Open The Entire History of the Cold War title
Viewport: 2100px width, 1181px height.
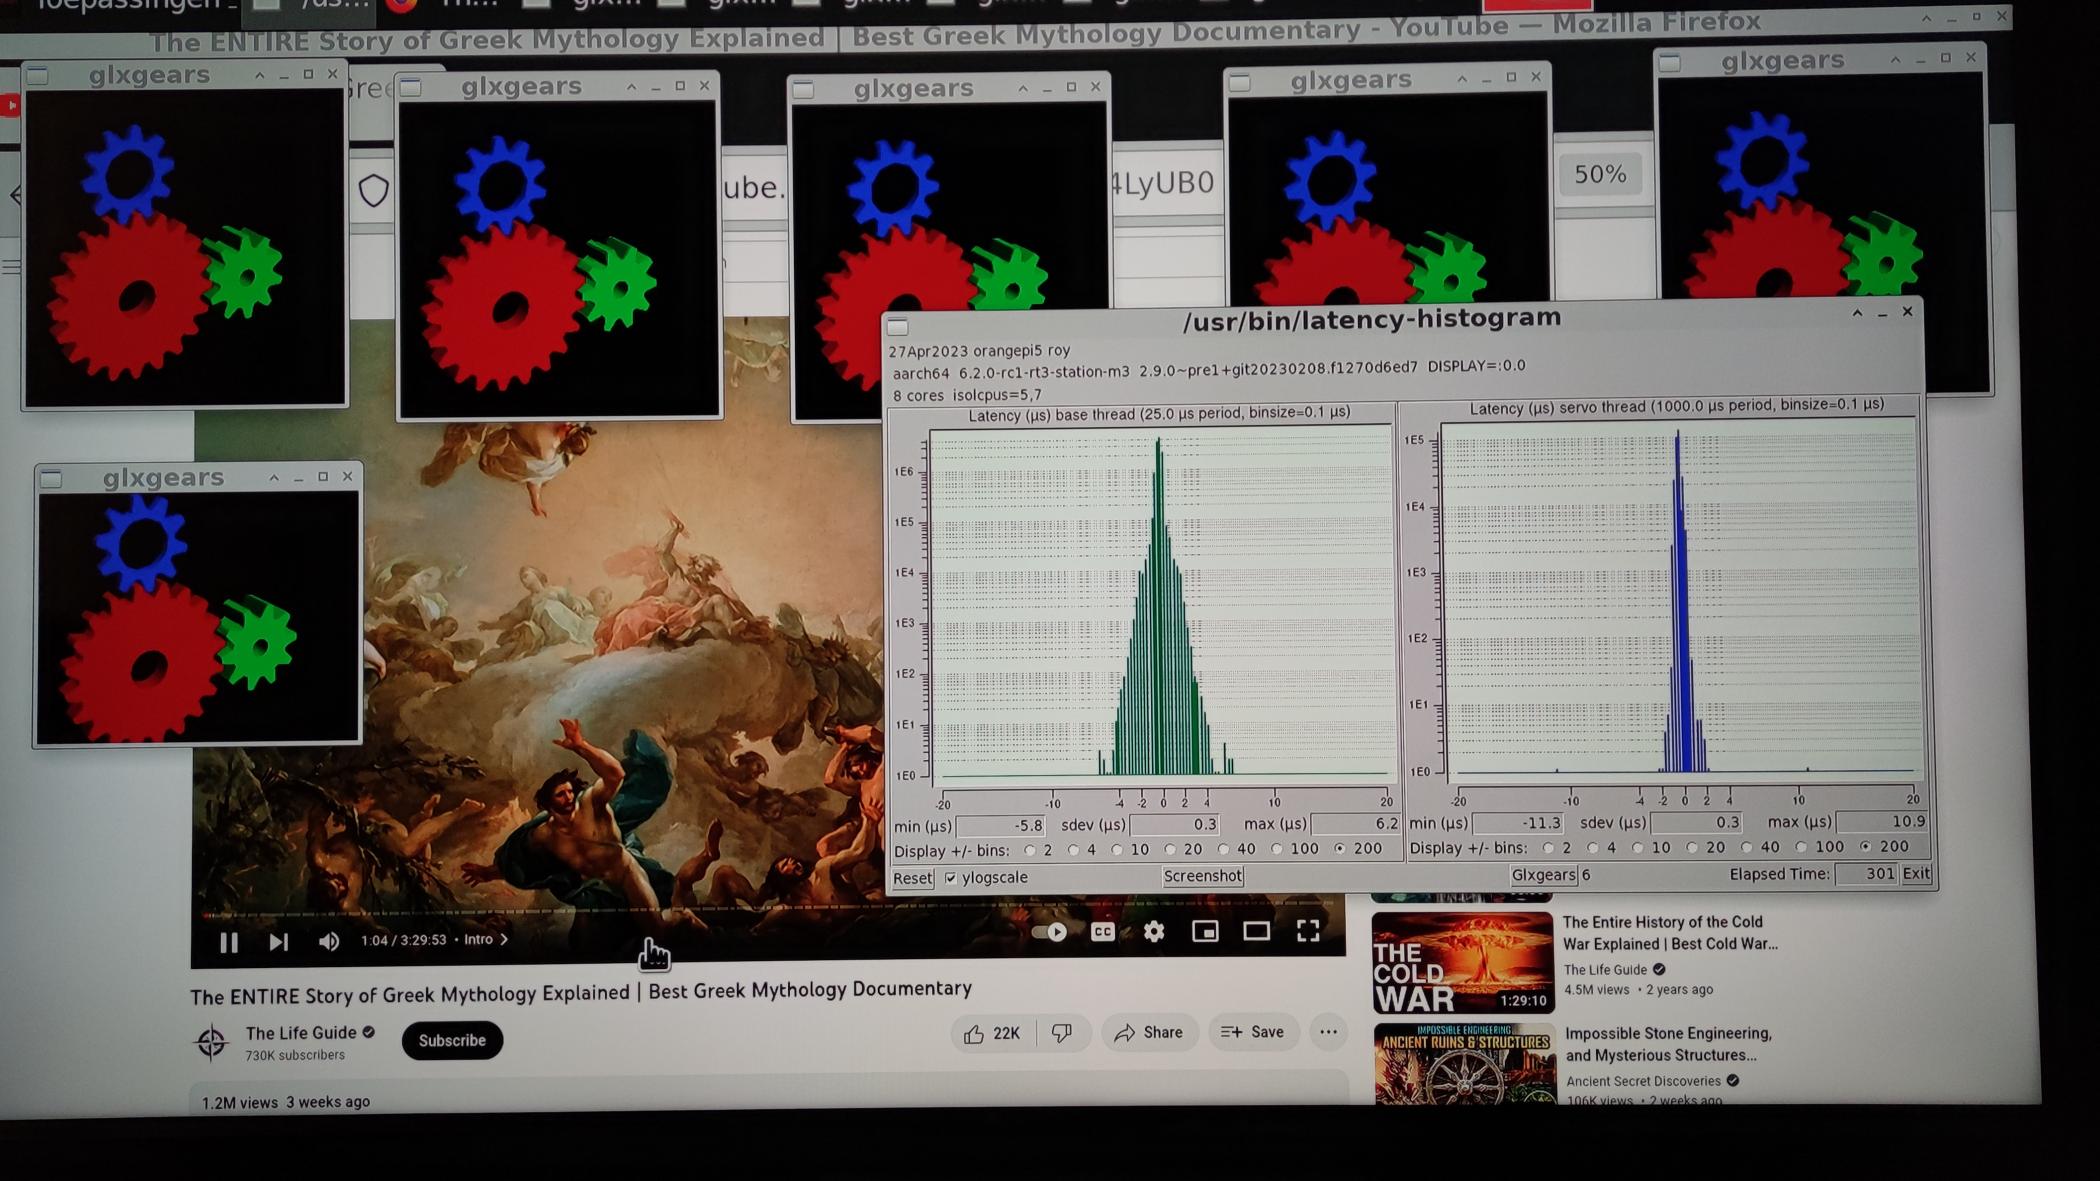click(1670, 933)
